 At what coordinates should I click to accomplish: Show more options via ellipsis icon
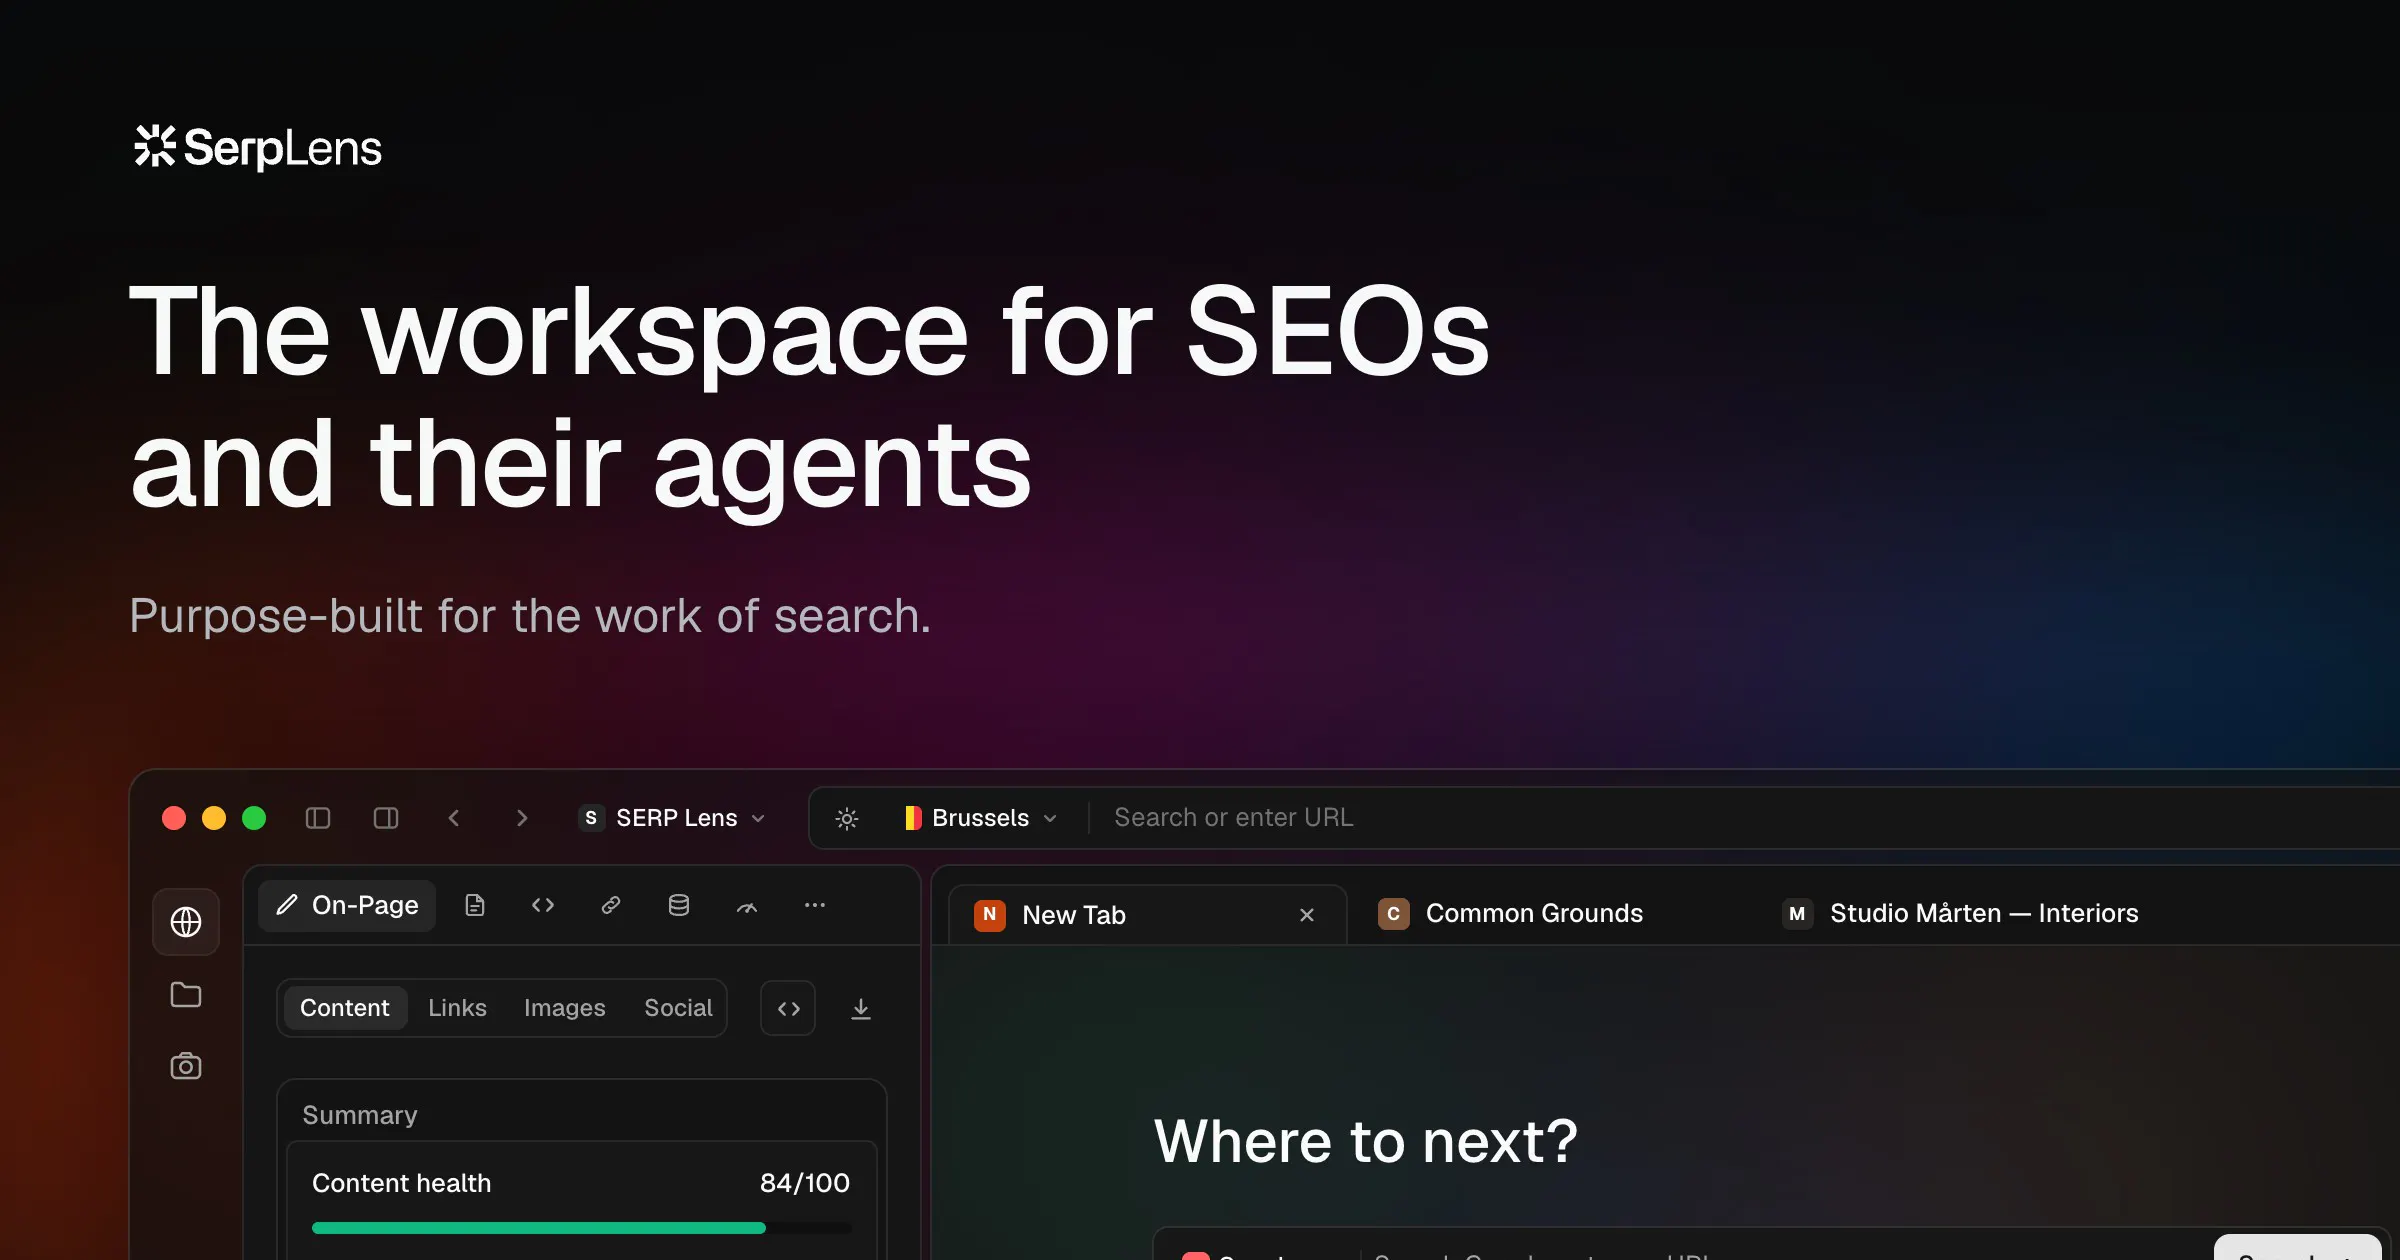click(815, 905)
